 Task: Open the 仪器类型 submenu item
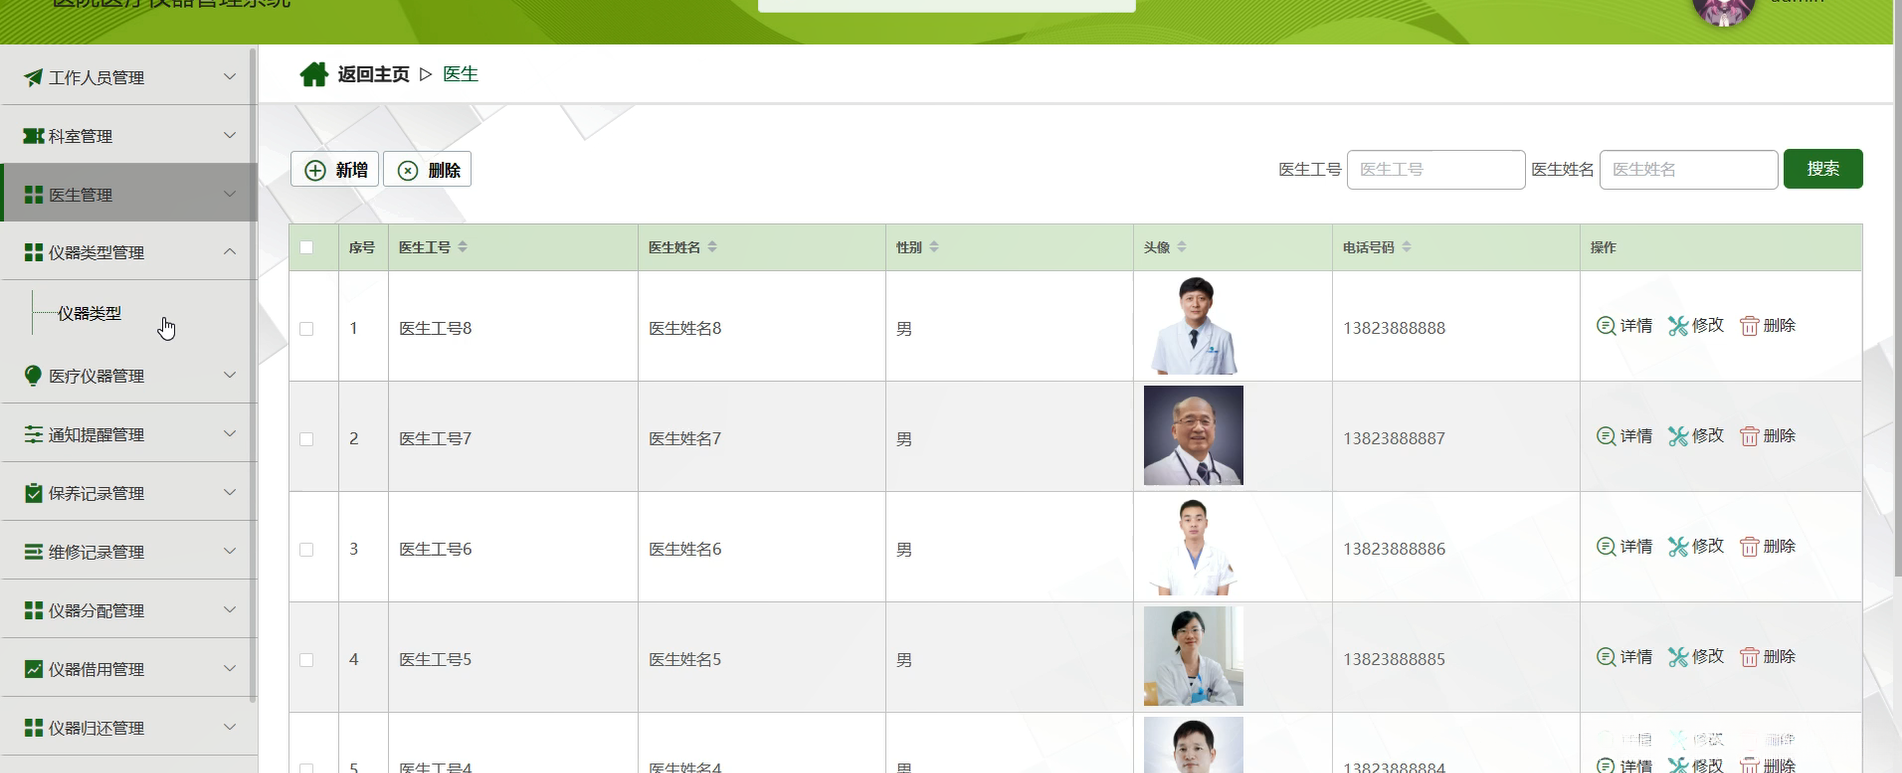pyautogui.click(x=89, y=313)
